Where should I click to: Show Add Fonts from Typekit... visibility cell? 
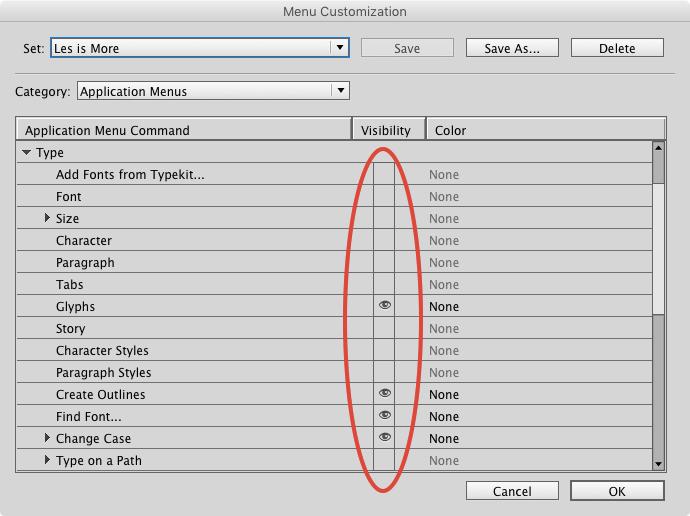384,174
